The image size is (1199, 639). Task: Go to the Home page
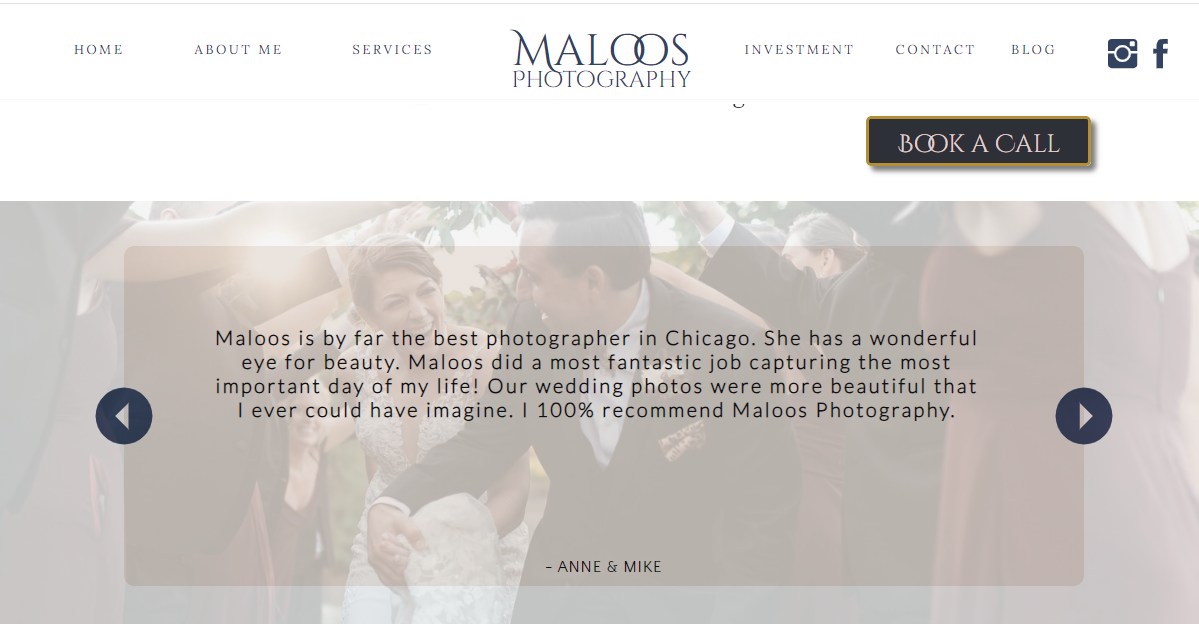[x=99, y=50]
